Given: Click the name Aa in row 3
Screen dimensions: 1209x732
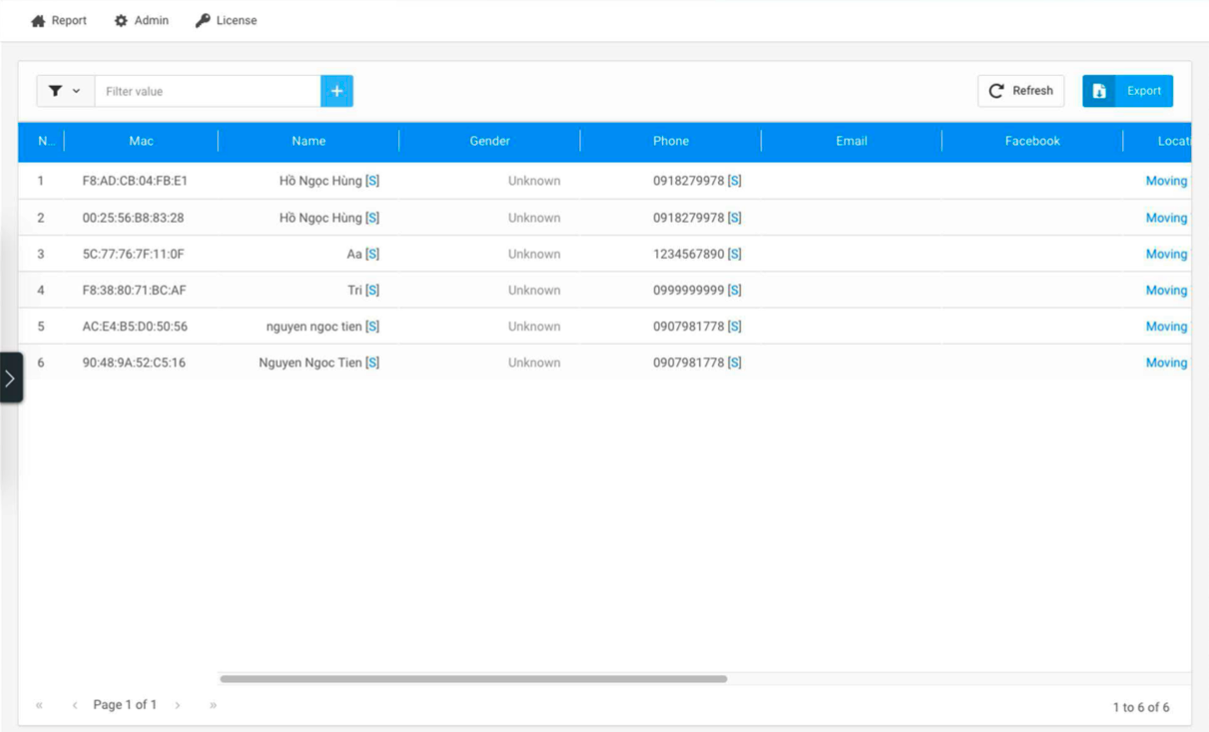Looking at the screenshot, I should pyautogui.click(x=354, y=254).
